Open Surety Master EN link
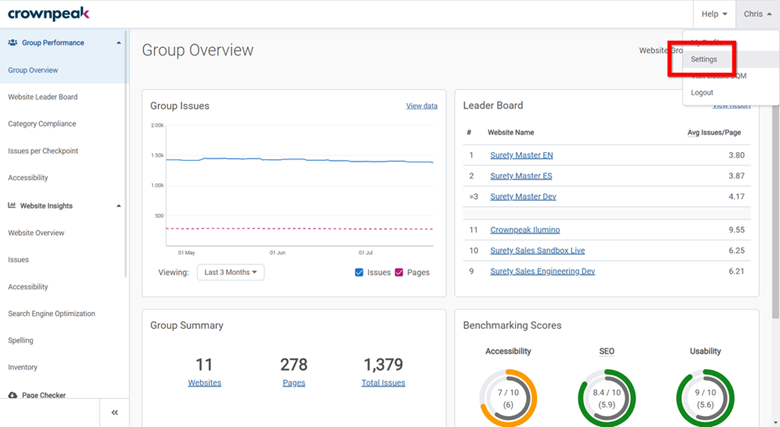The image size is (780, 427). tap(521, 155)
